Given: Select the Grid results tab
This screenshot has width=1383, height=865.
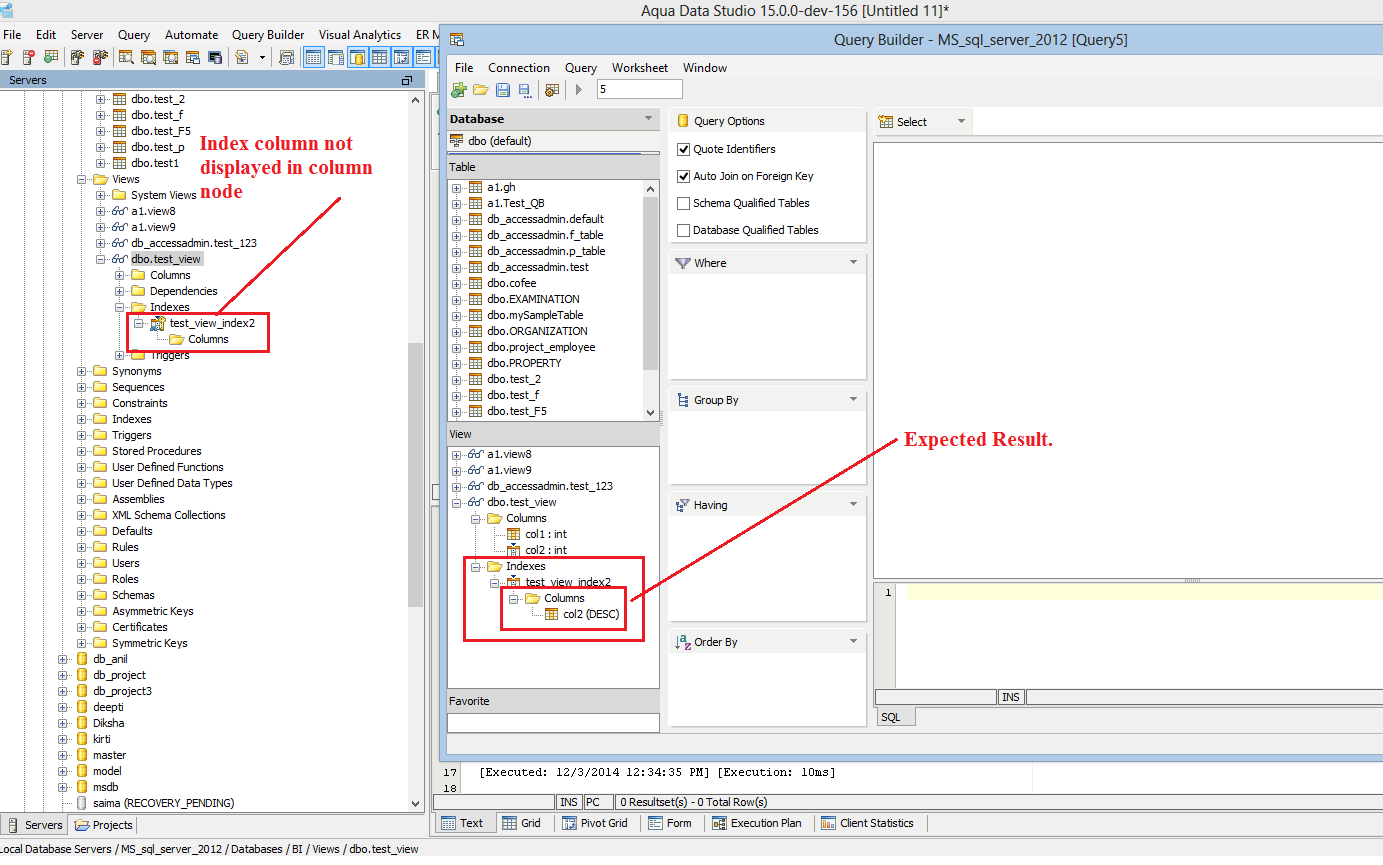Looking at the screenshot, I should pos(522,823).
